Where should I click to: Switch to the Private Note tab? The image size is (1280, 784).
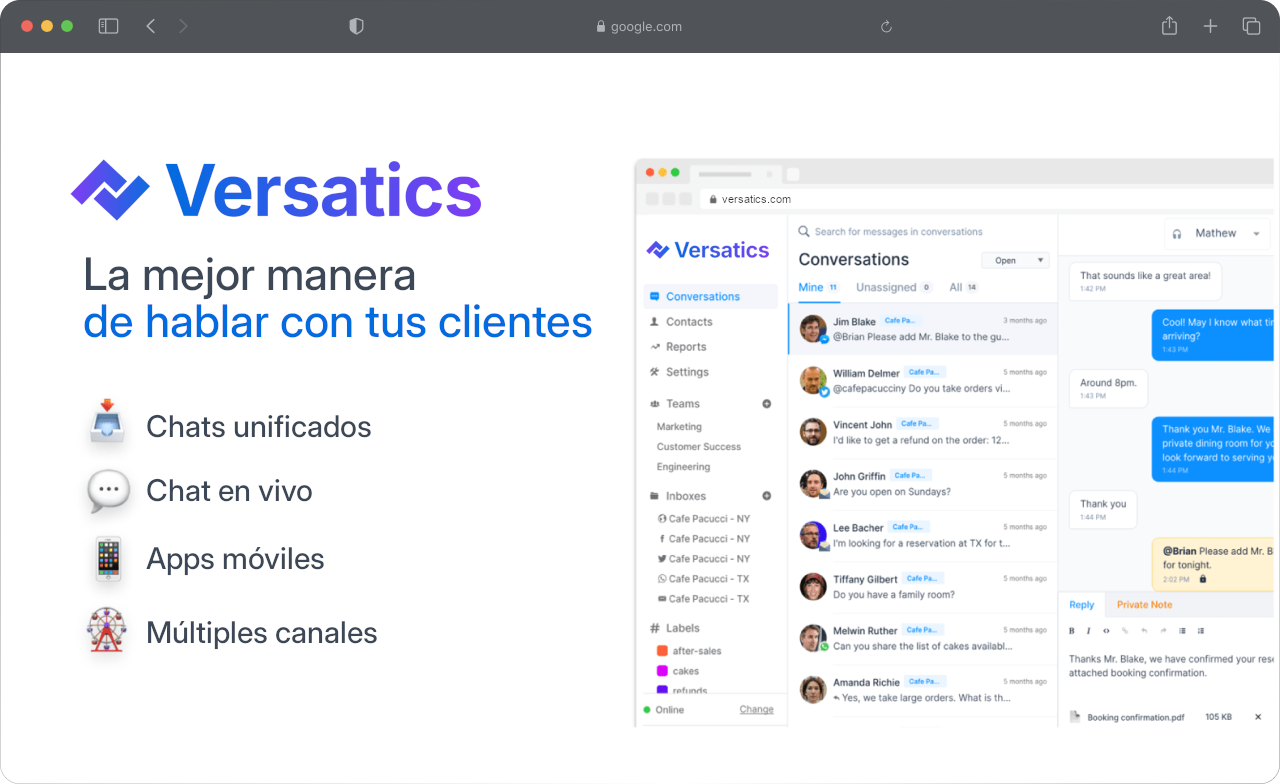[x=1144, y=605]
